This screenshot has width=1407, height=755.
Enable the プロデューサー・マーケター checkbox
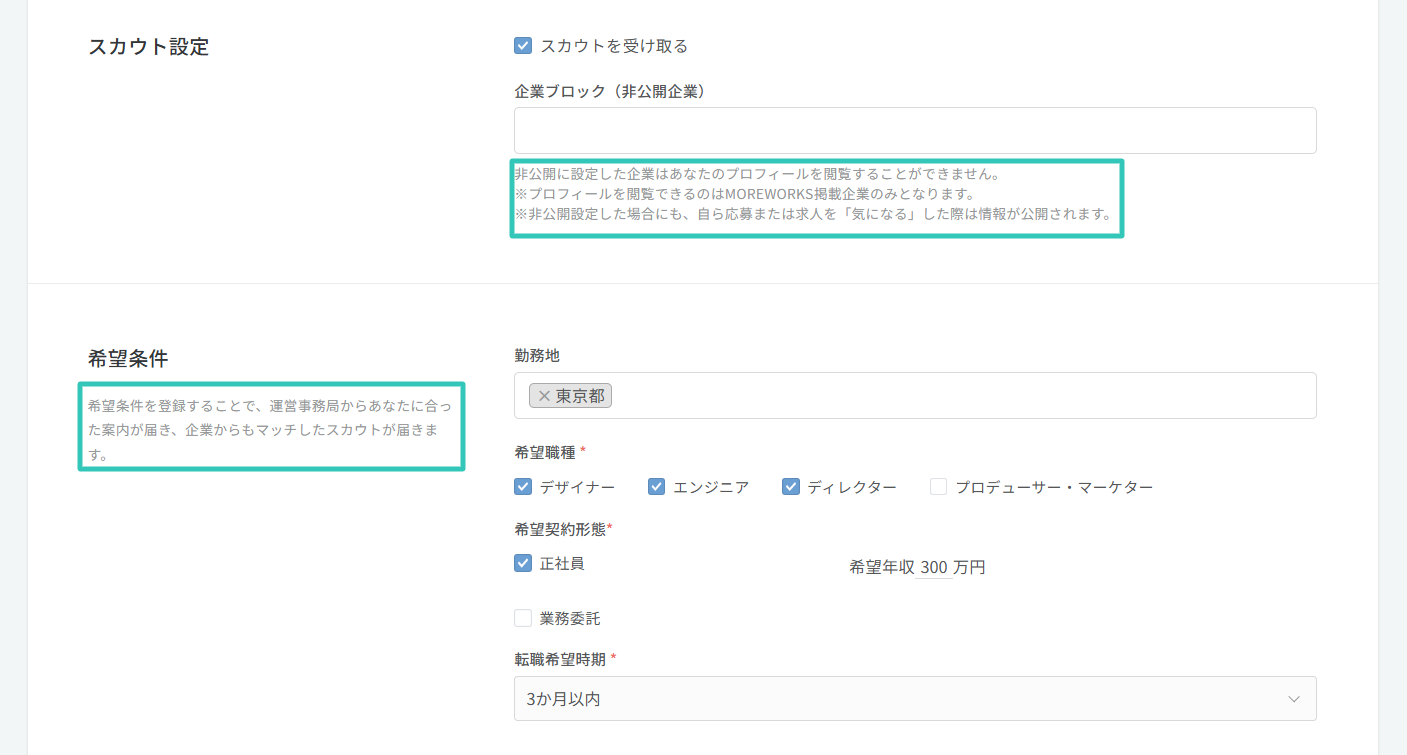point(939,487)
